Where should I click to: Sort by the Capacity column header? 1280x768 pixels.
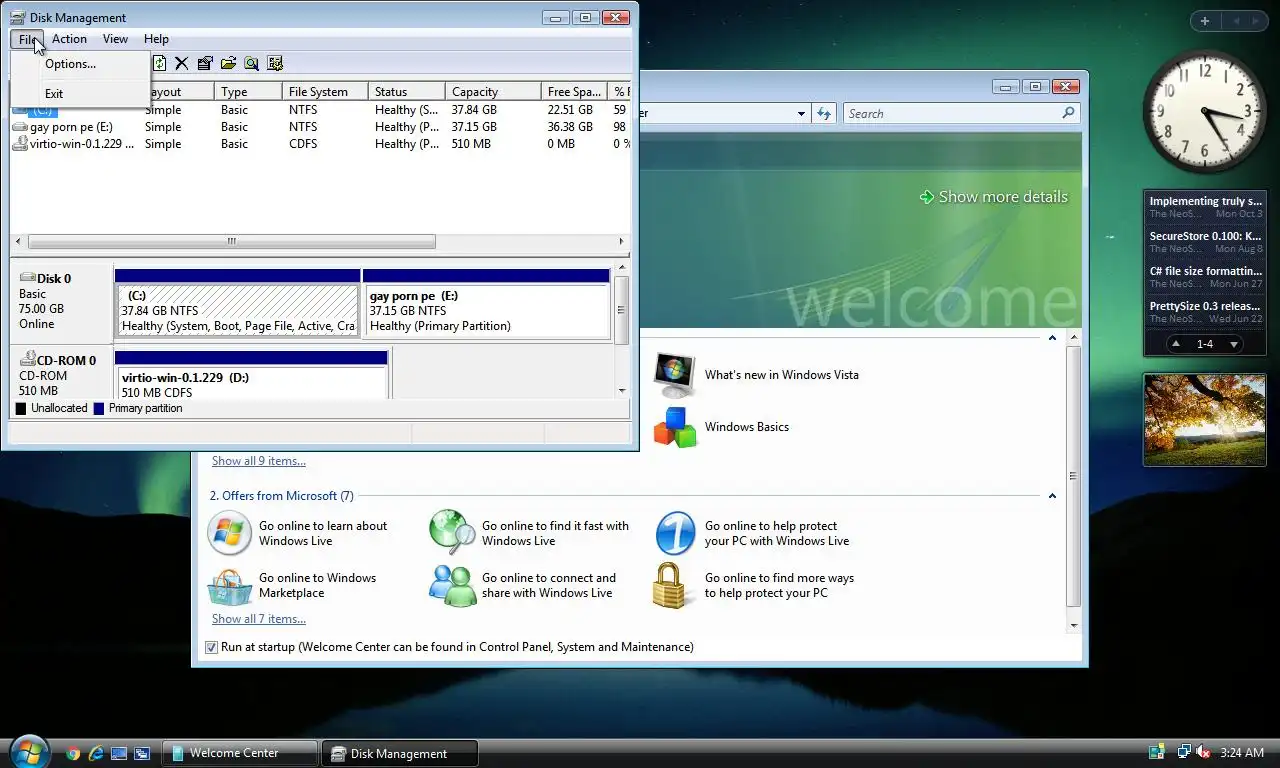pyautogui.click(x=493, y=91)
